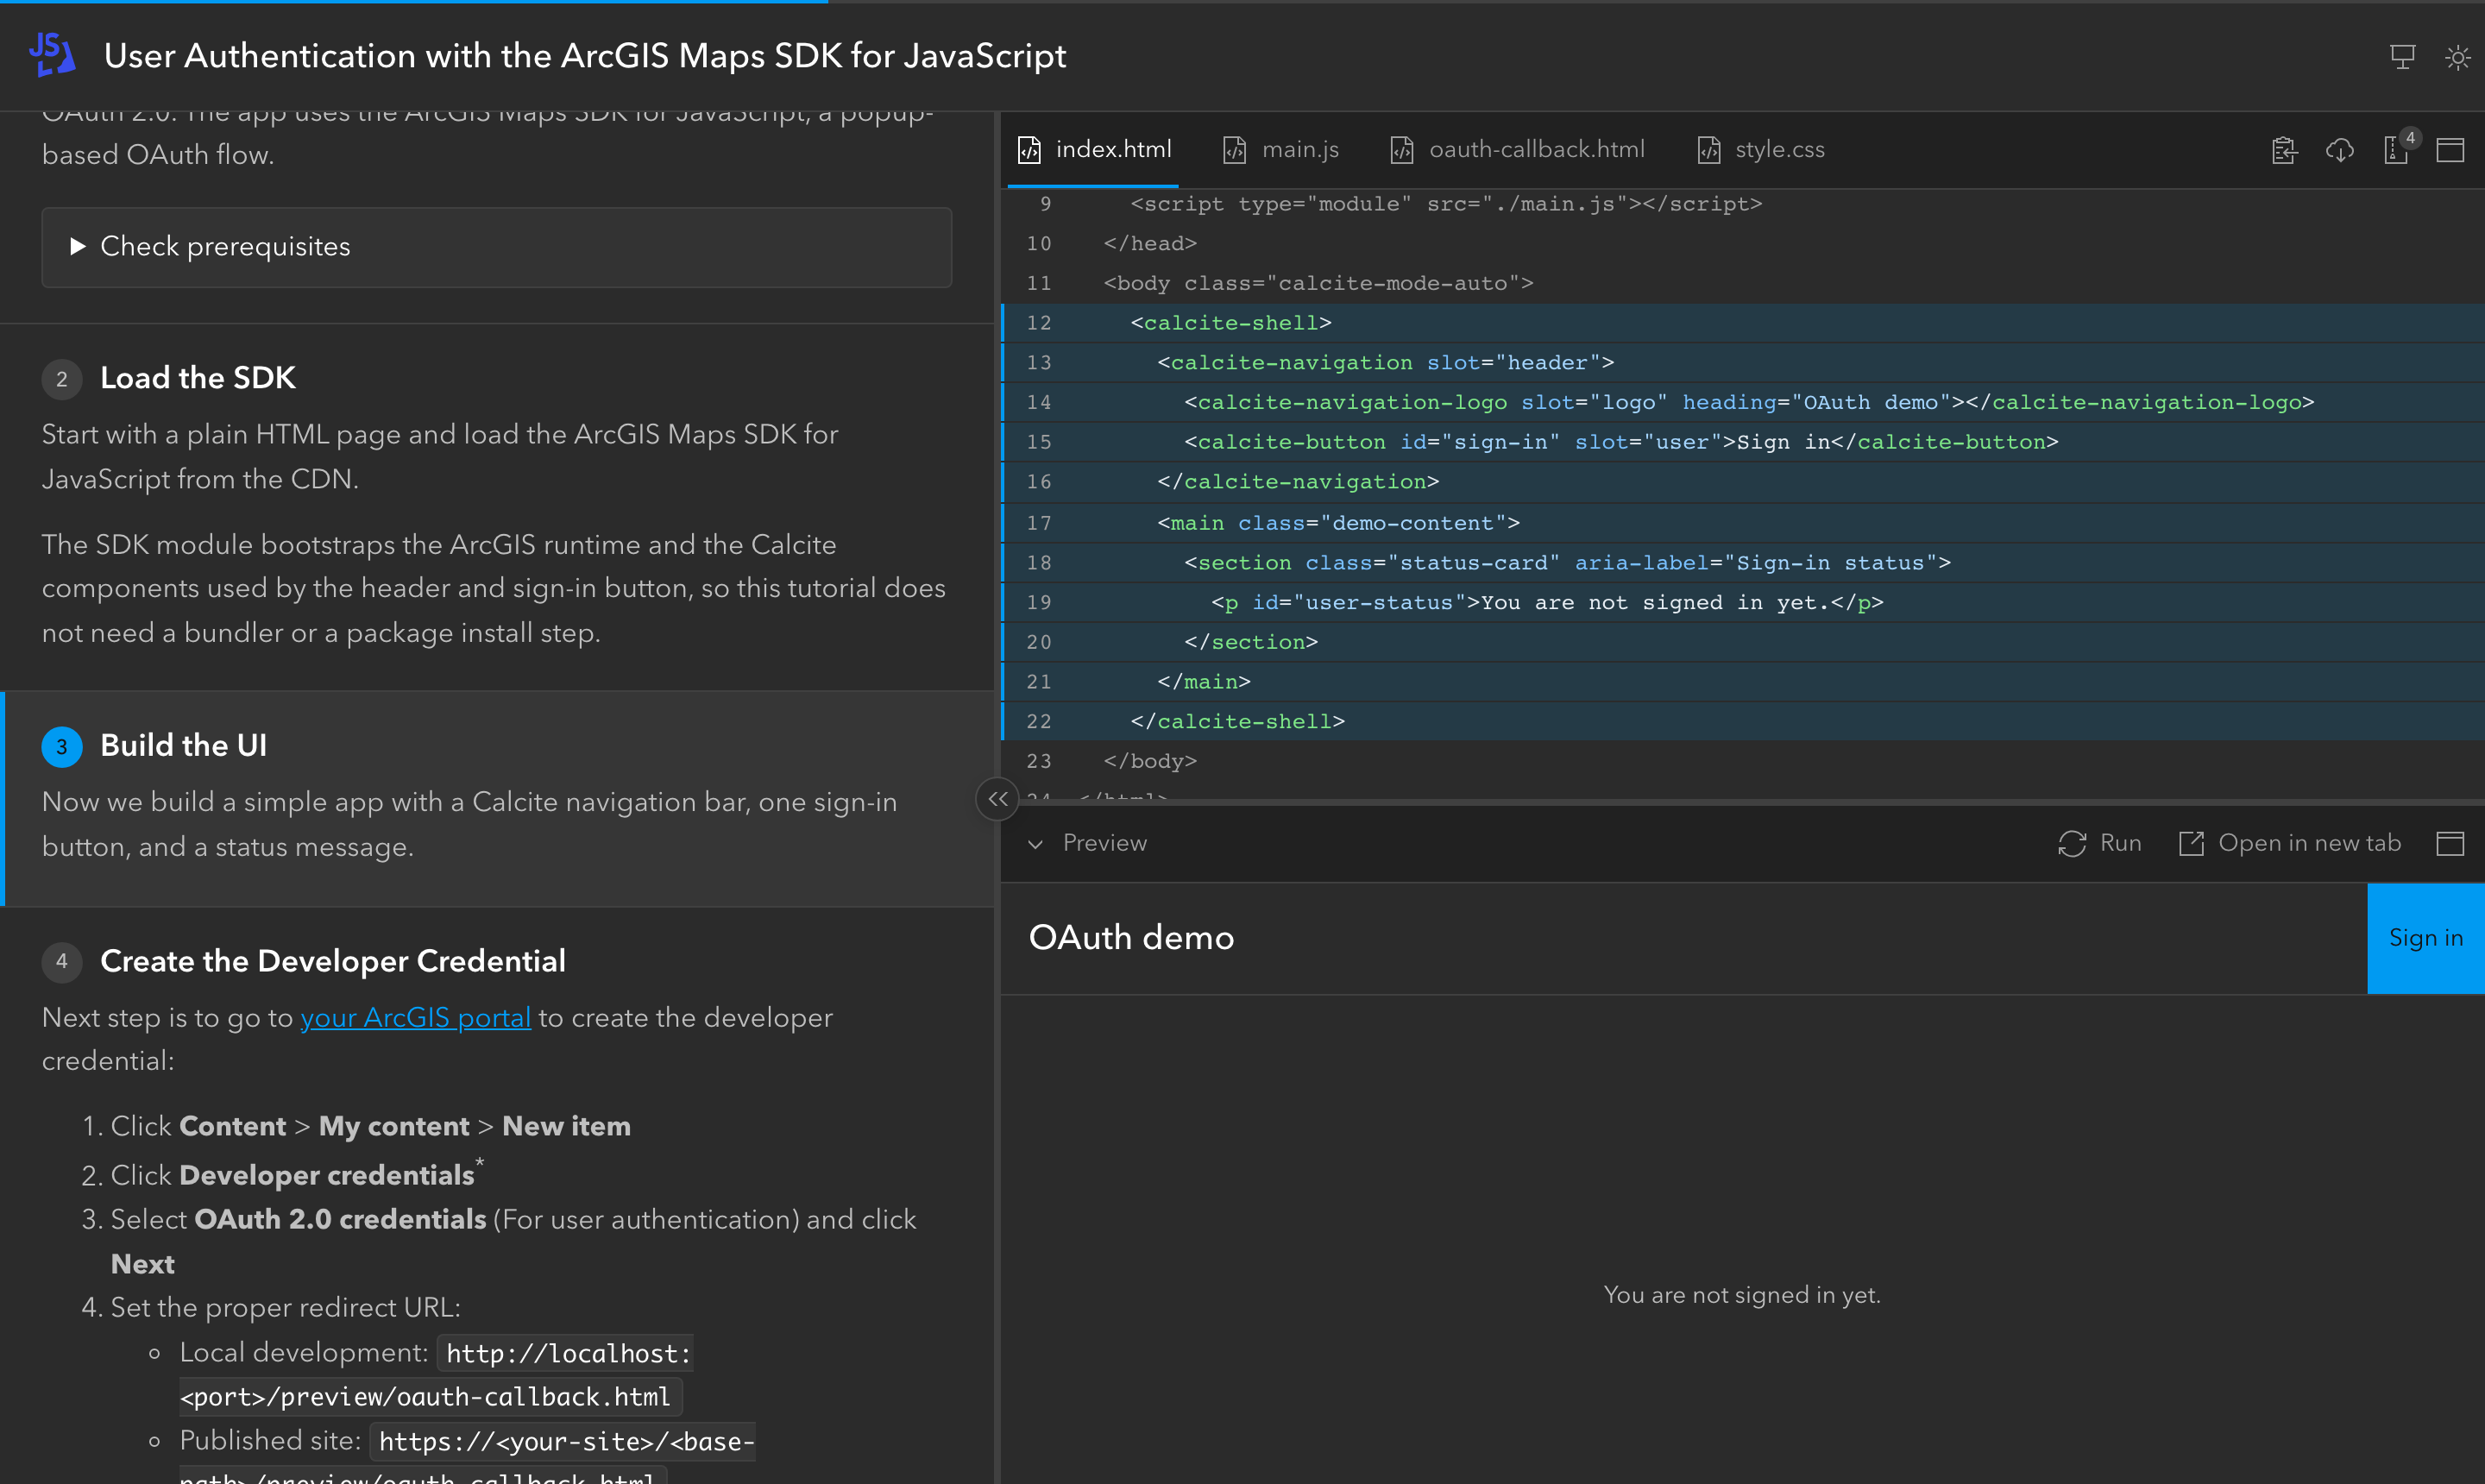Click line number 12 in the gutter

[1039, 323]
